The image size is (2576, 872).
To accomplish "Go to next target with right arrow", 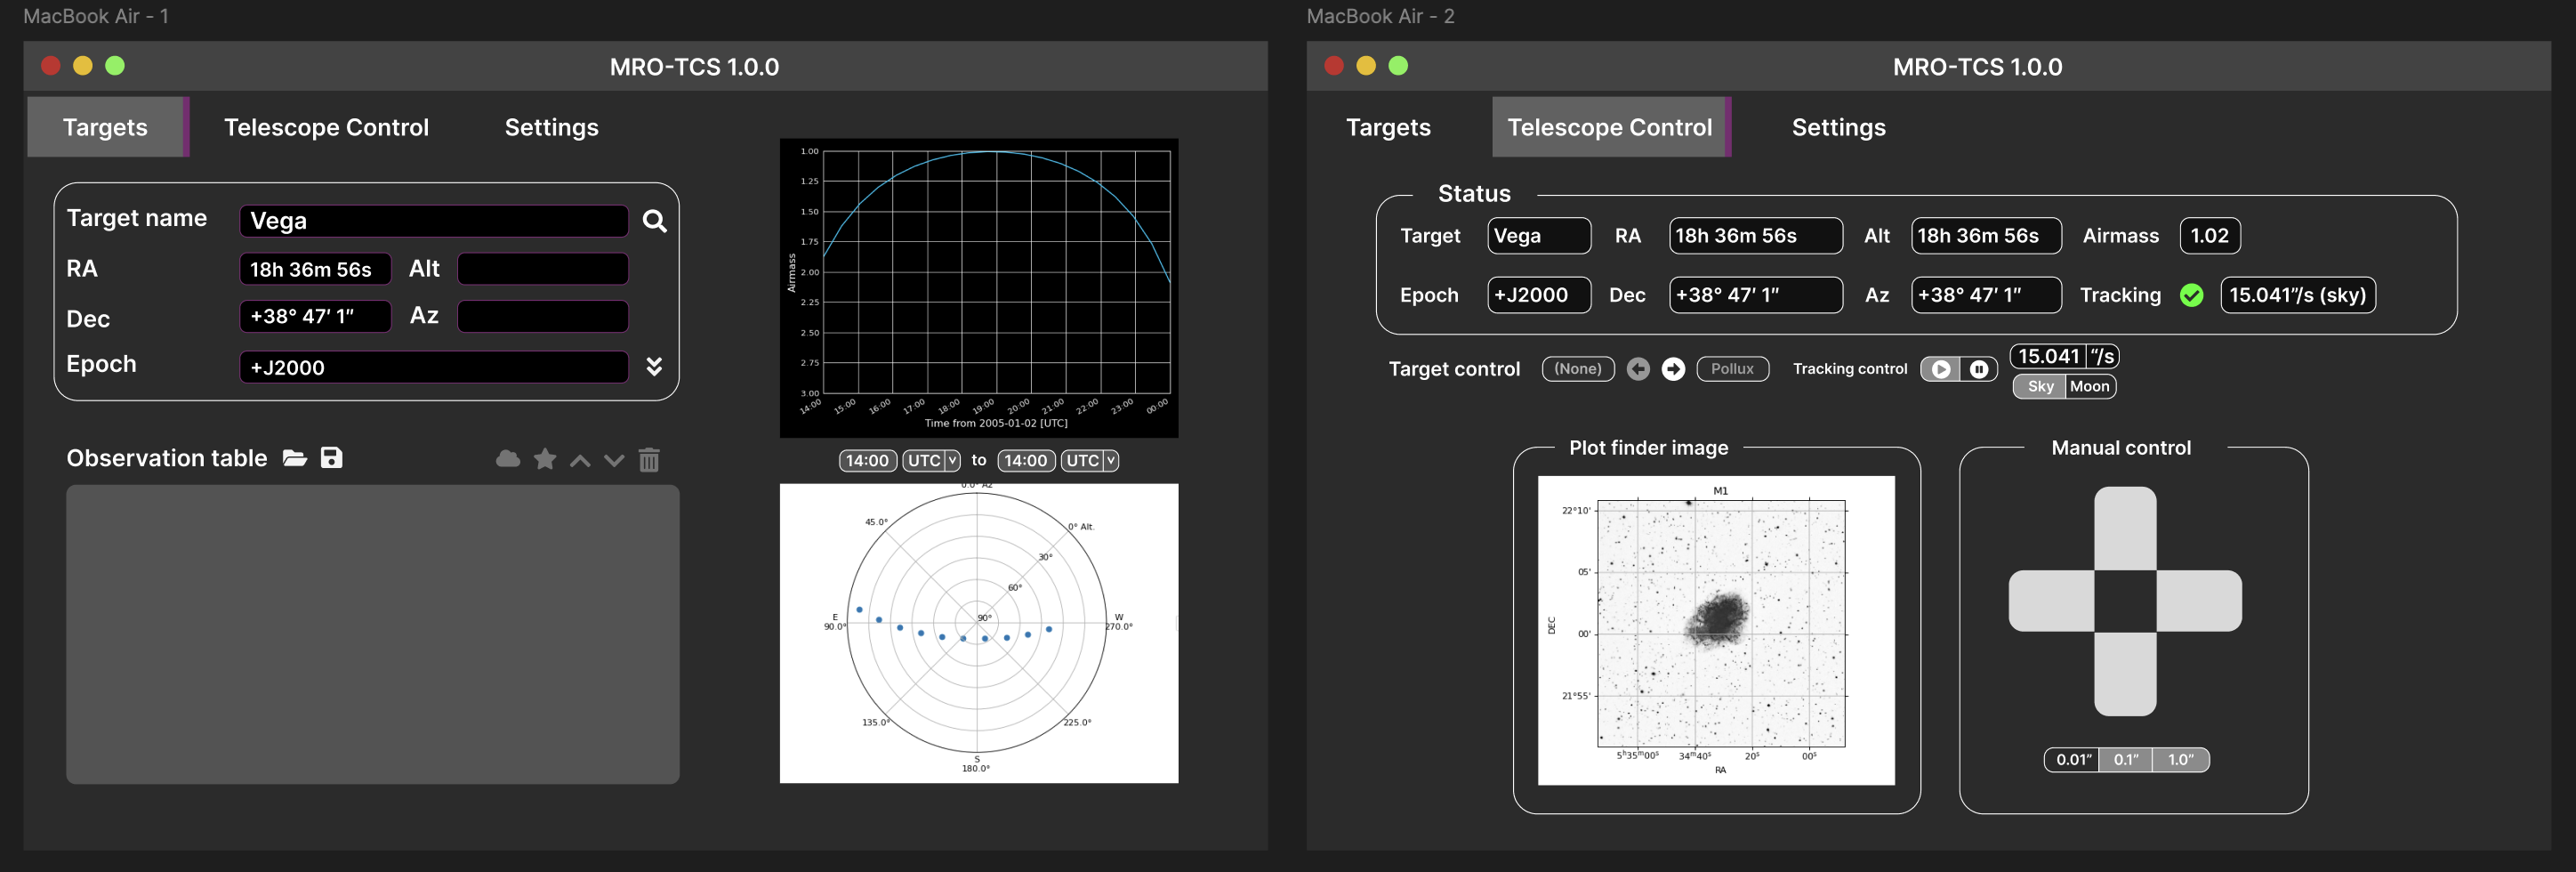I will pyautogui.click(x=1673, y=369).
